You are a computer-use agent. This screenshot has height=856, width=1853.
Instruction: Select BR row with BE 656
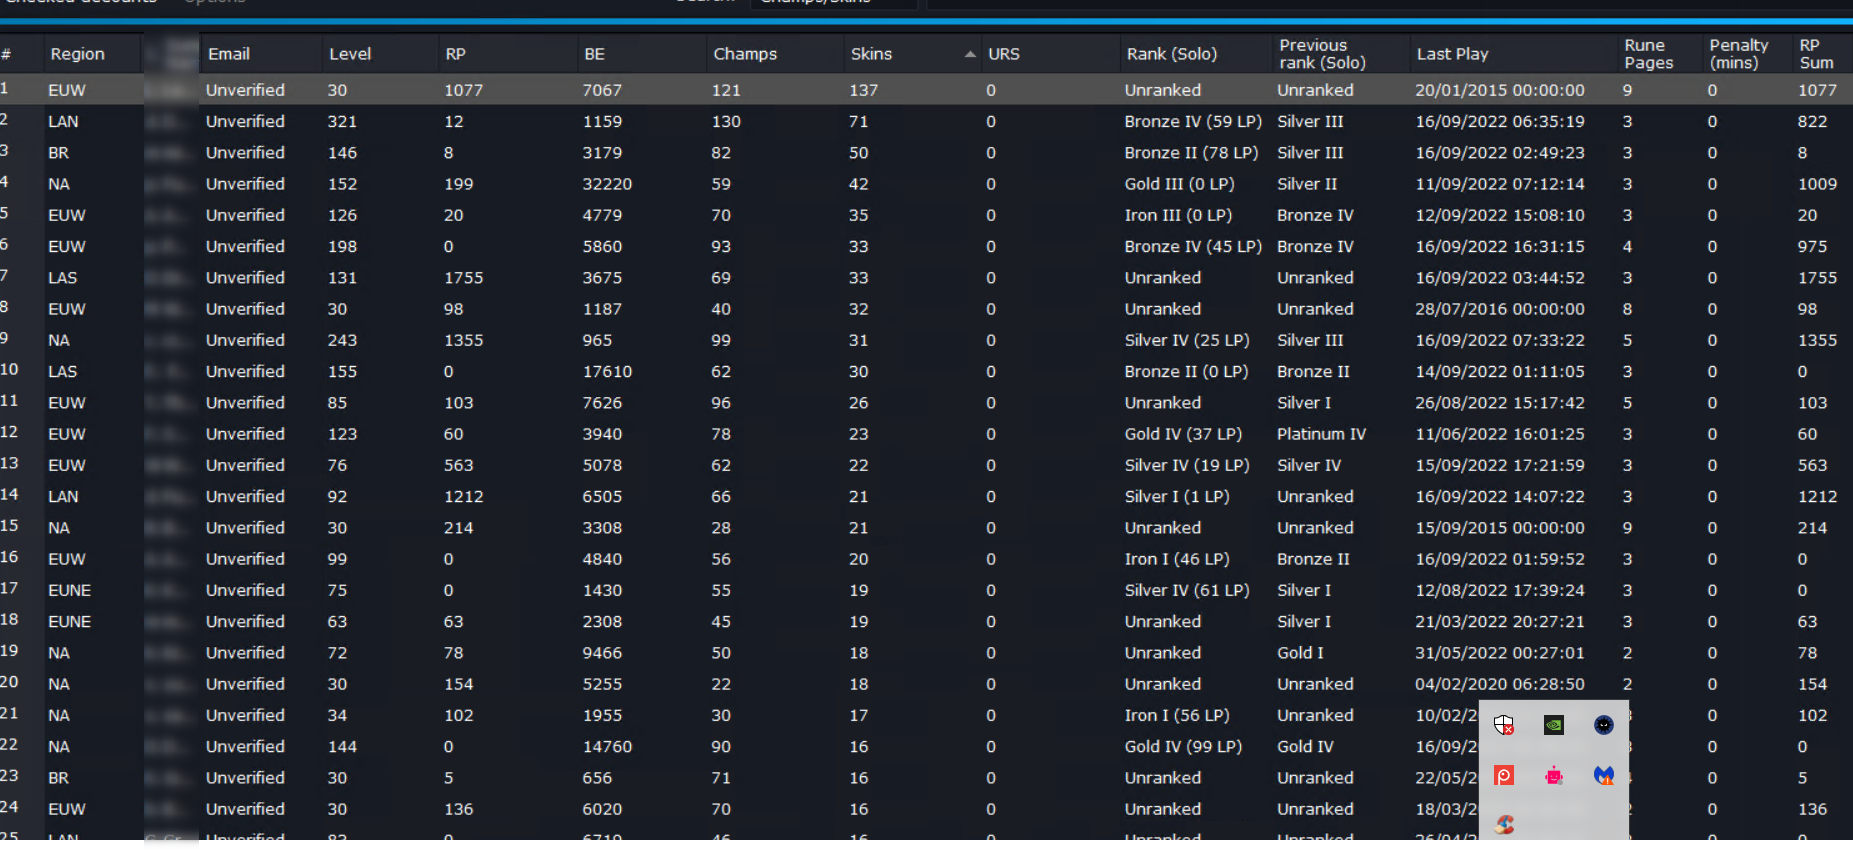[x=926, y=777]
